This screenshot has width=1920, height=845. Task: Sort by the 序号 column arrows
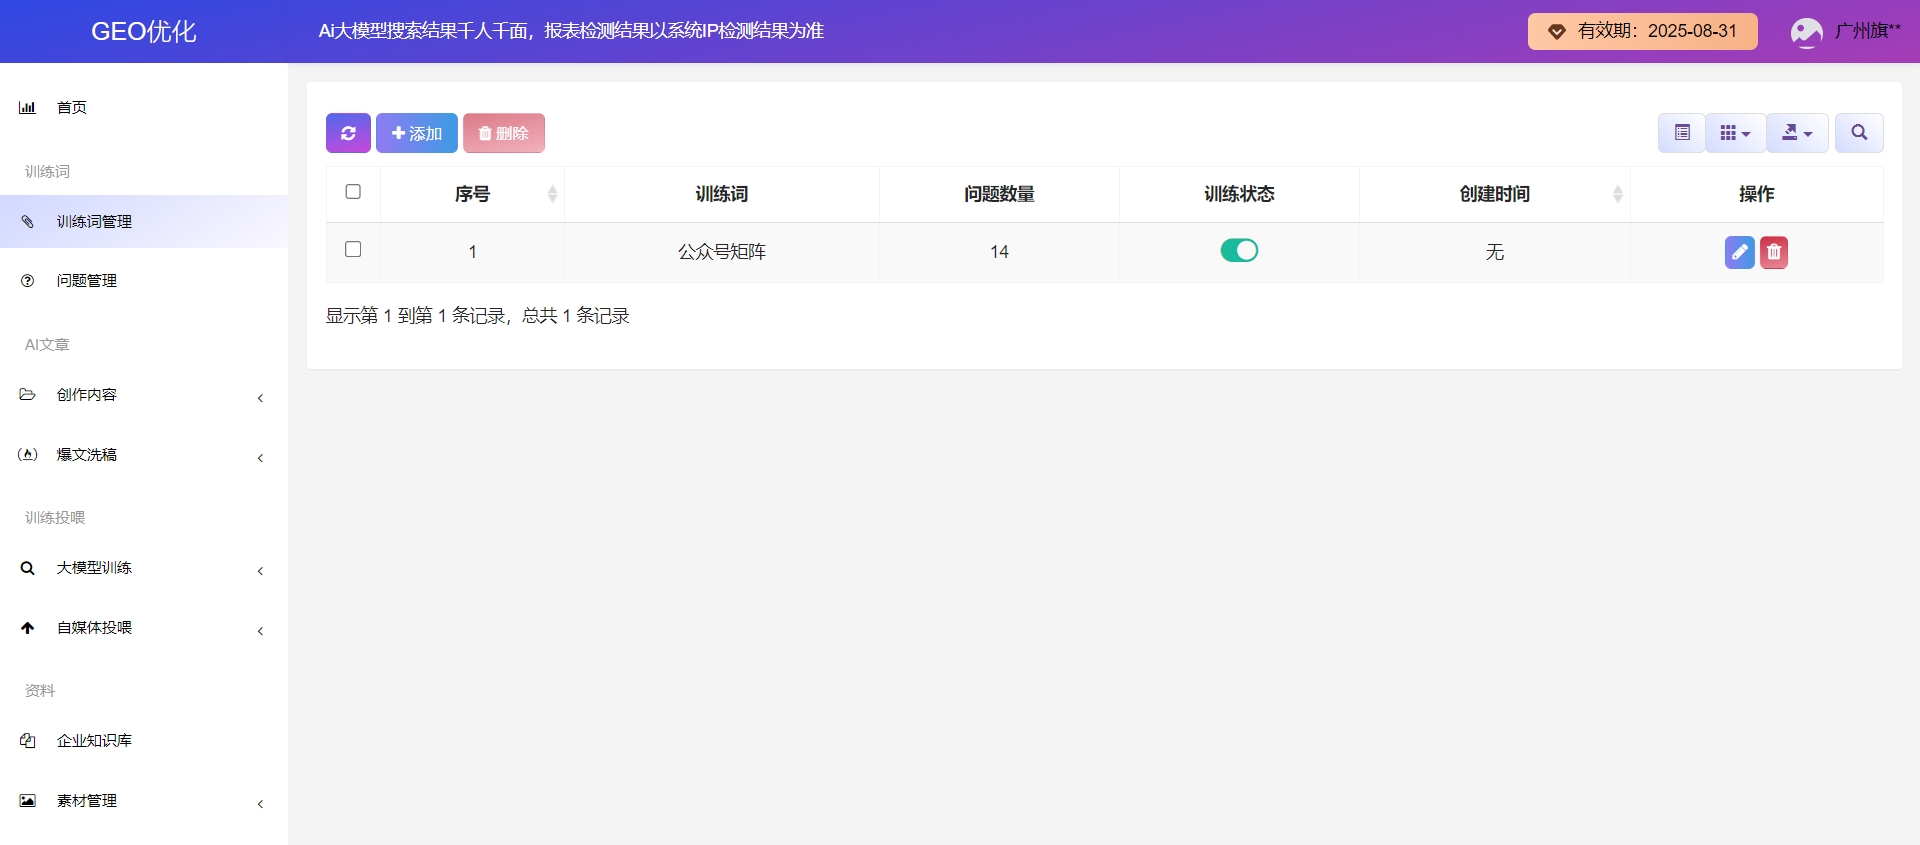click(x=552, y=194)
